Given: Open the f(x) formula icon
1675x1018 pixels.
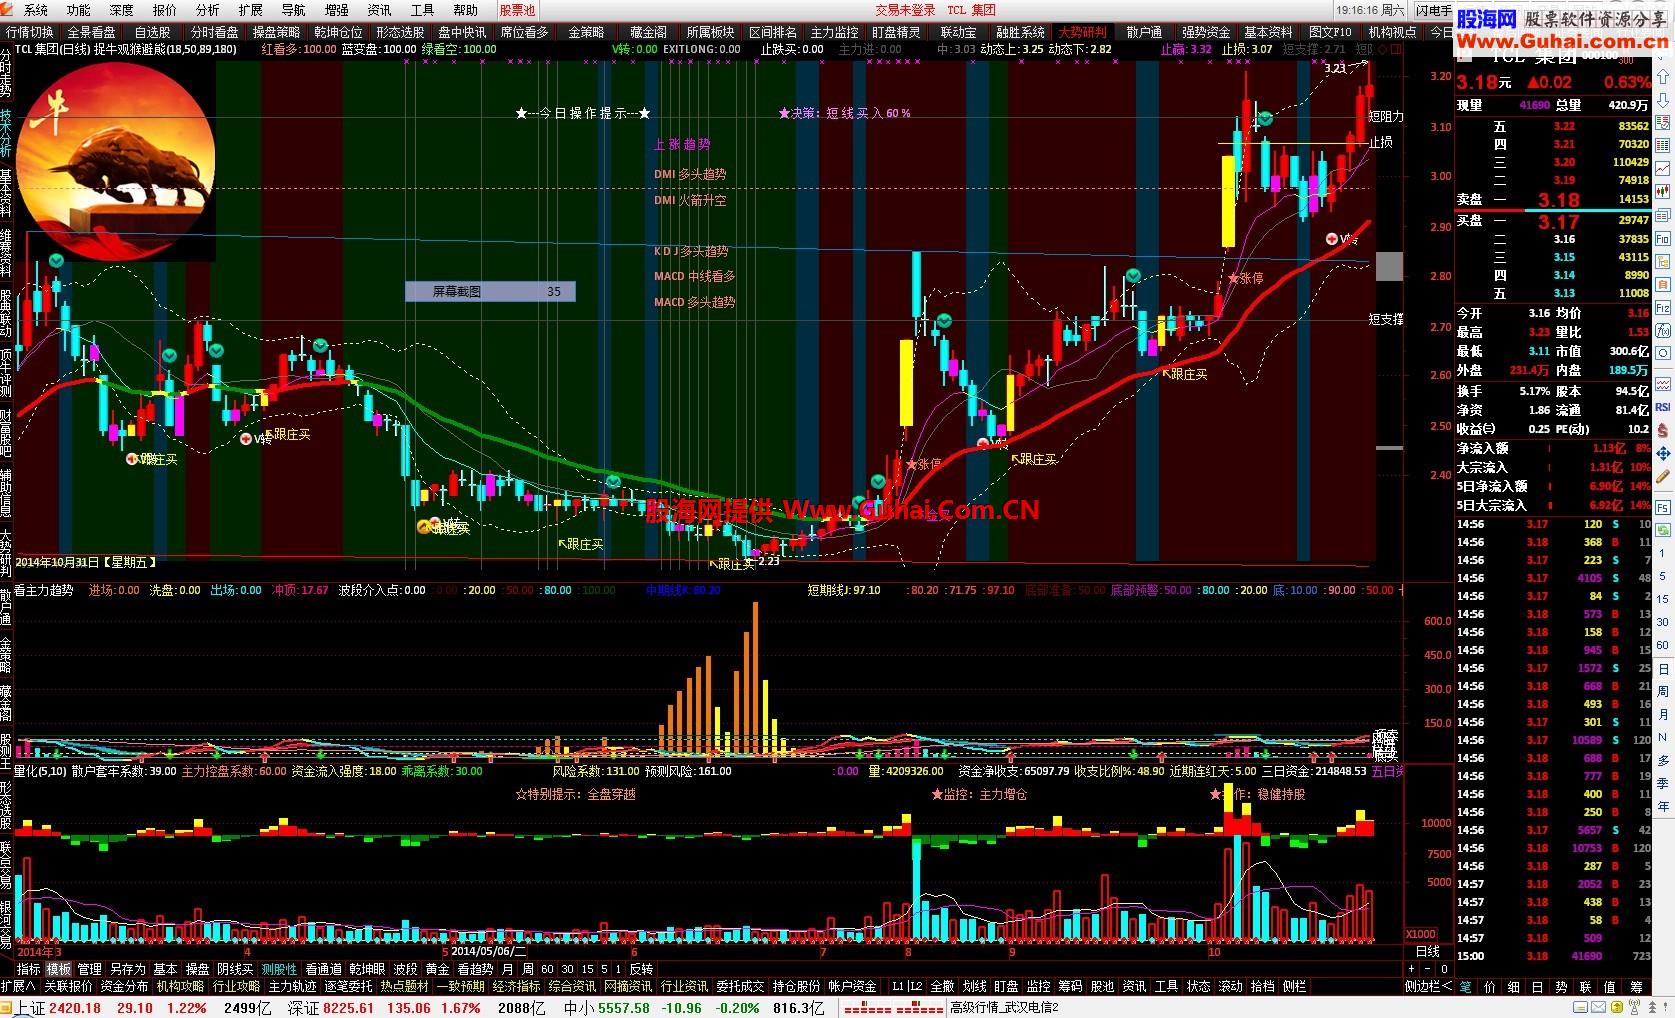Looking at the screenshot, I should (1663, 330).
